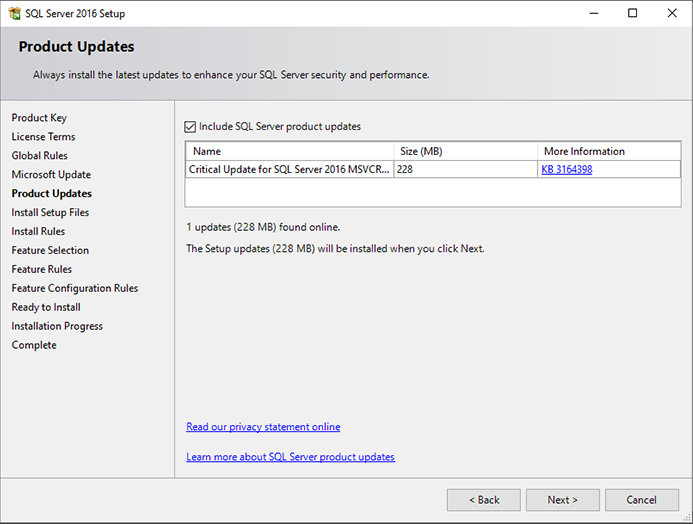
Task: Open Read our privacy statement online
Action: tap(263, 427)
